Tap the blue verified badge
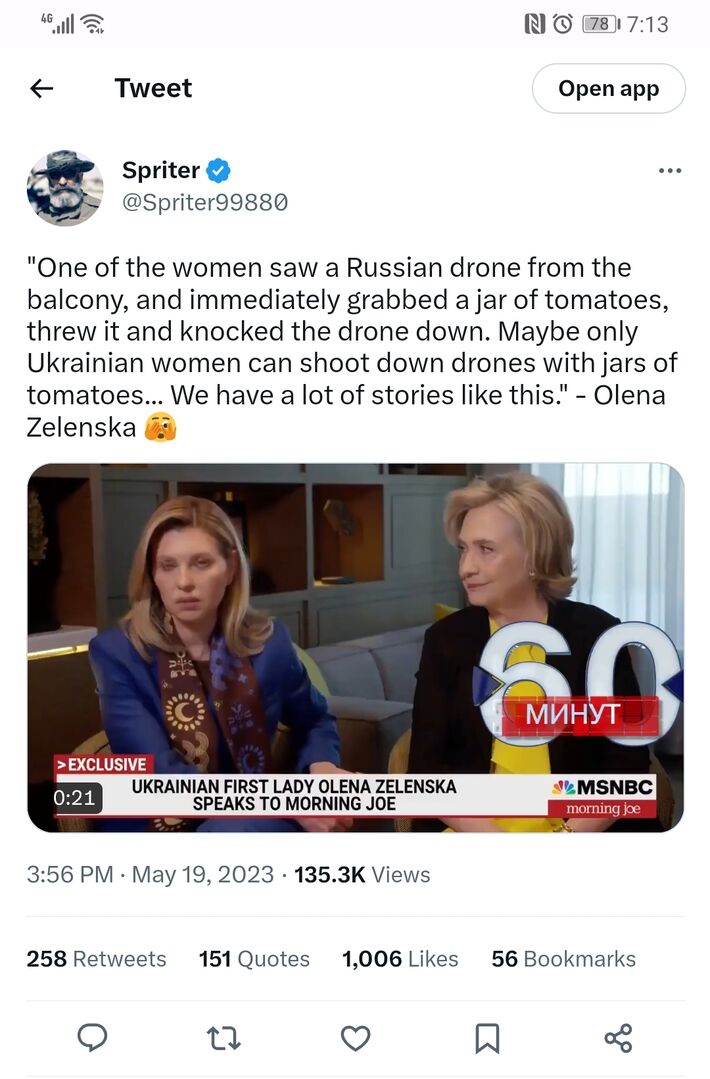This screenshot has width=710, height=1079. pyautogui.click(x=219, y=170)
